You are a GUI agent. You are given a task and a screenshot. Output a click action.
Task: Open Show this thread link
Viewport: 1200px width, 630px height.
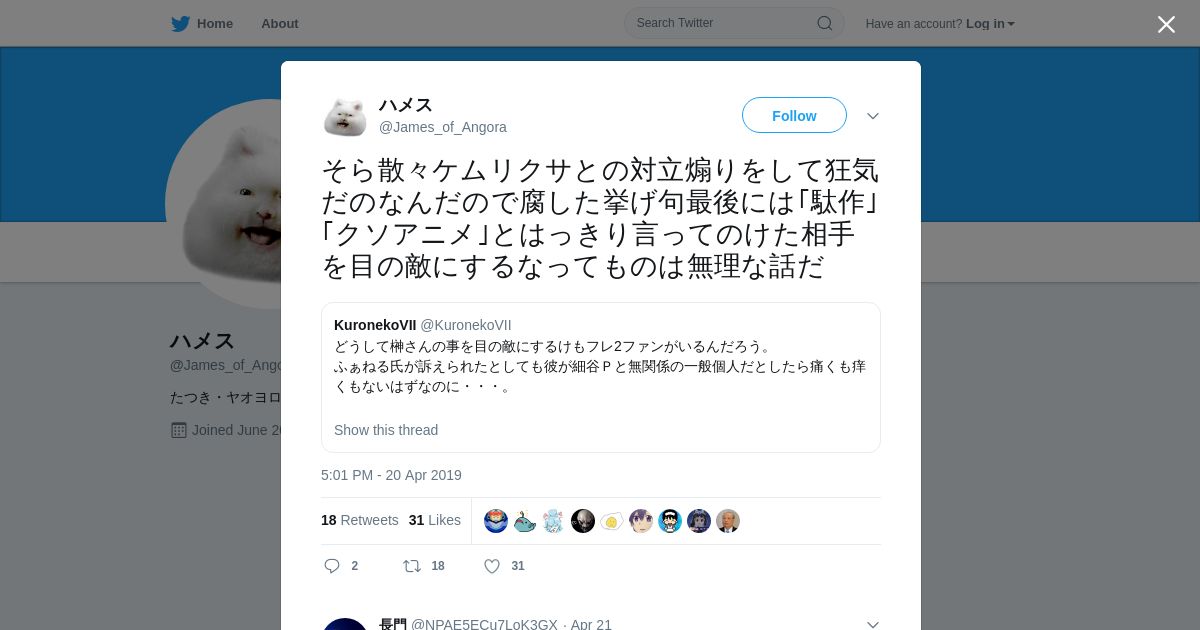coord(386,430)
